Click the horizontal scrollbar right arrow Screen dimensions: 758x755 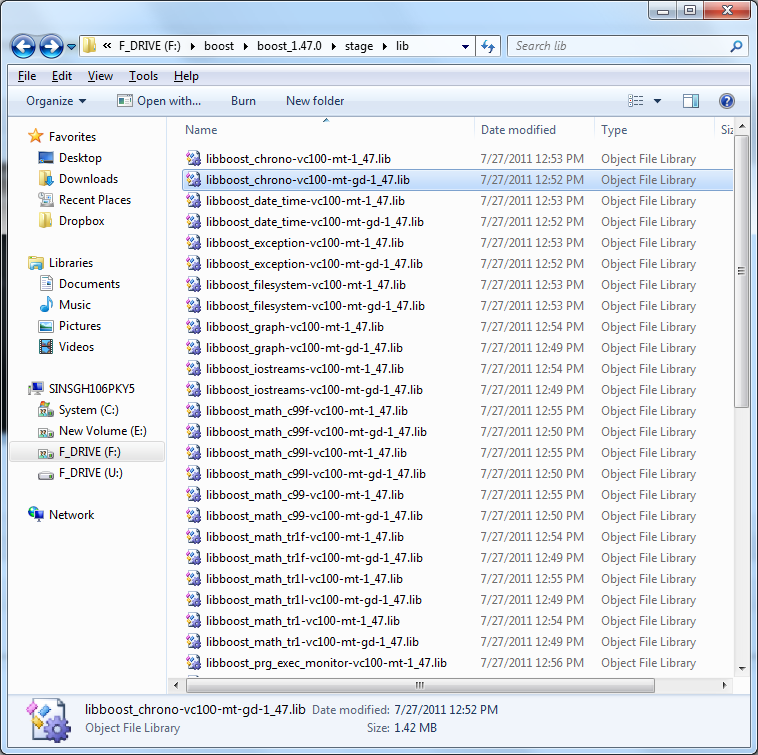point(724,685)
